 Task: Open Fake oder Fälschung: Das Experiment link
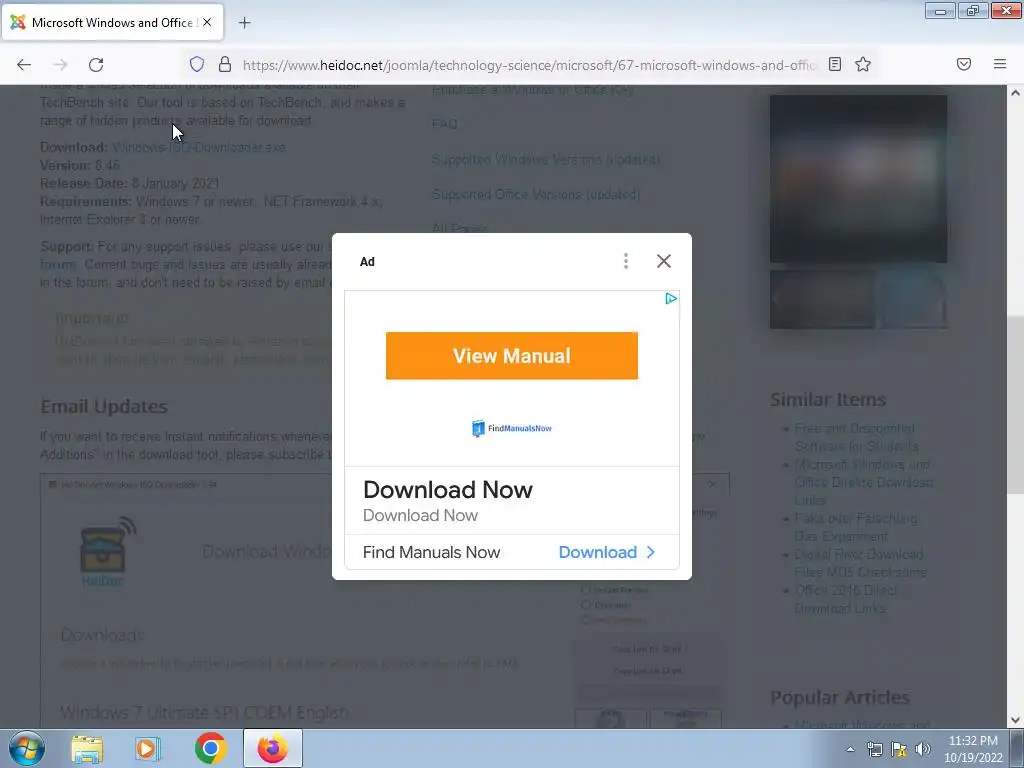coord(856,527)
